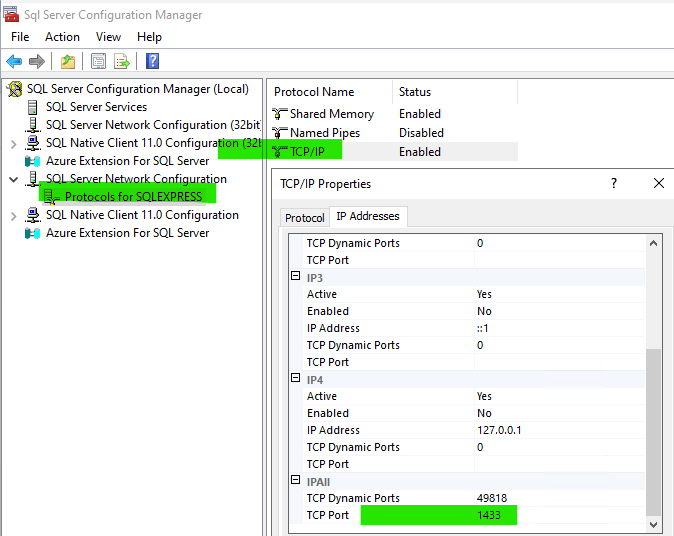Click the scrollbar down arrow in properties

(x=653, y=525)
